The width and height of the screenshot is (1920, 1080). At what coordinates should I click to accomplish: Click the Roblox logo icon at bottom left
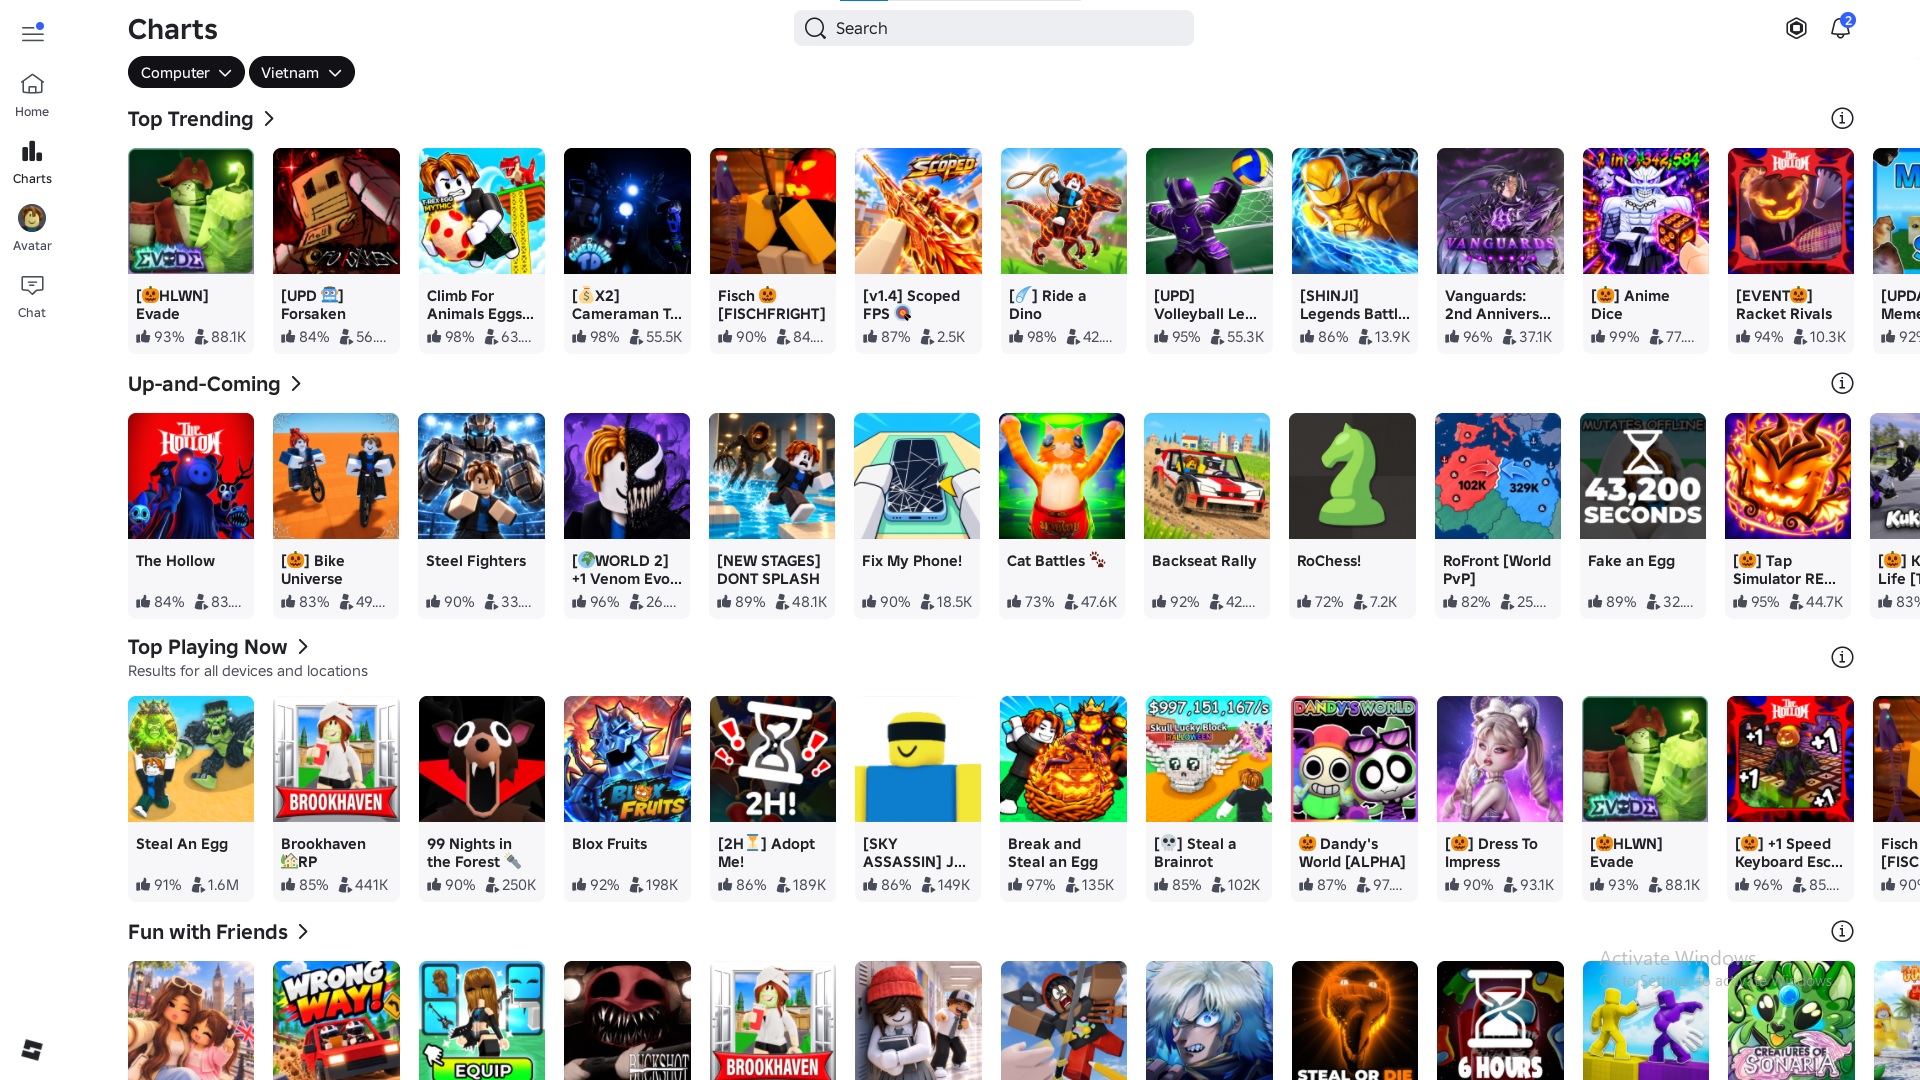pyautogui.click(x=32, y=1049)
